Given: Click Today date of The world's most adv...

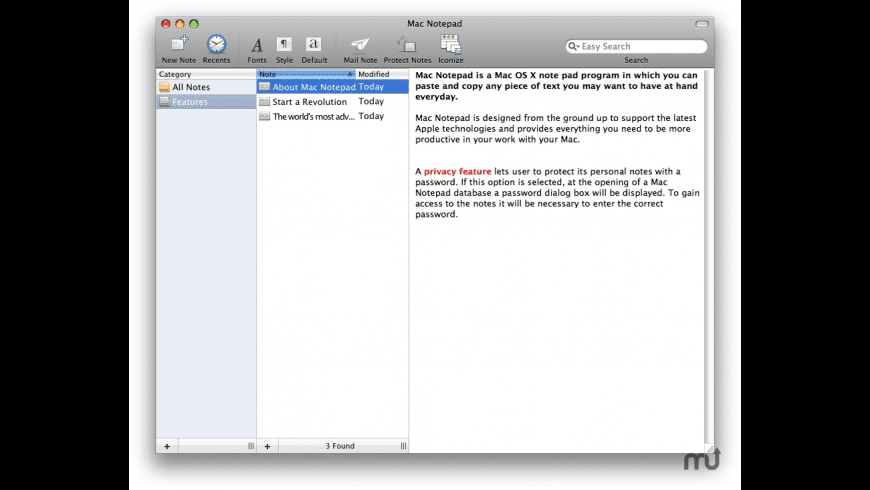Looking at the screenshot, I should click(x=371, y=116).
